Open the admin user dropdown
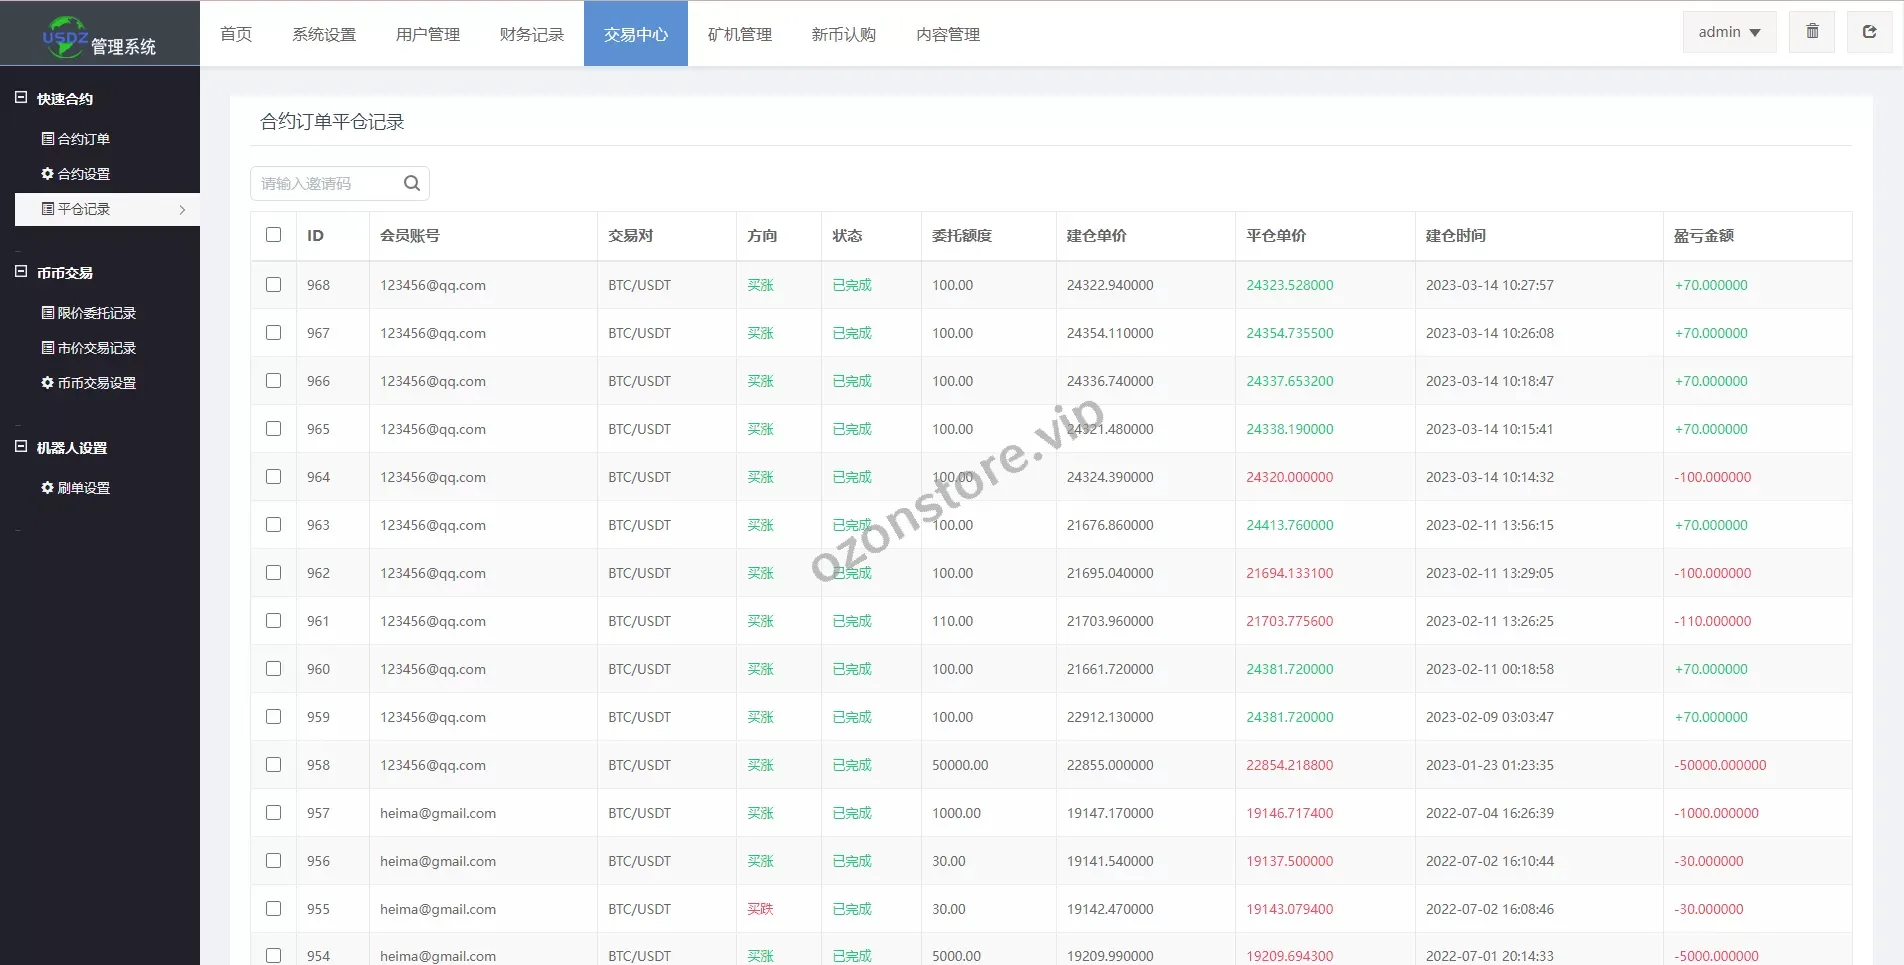 pyautogui.click(x=1729, y=32)
